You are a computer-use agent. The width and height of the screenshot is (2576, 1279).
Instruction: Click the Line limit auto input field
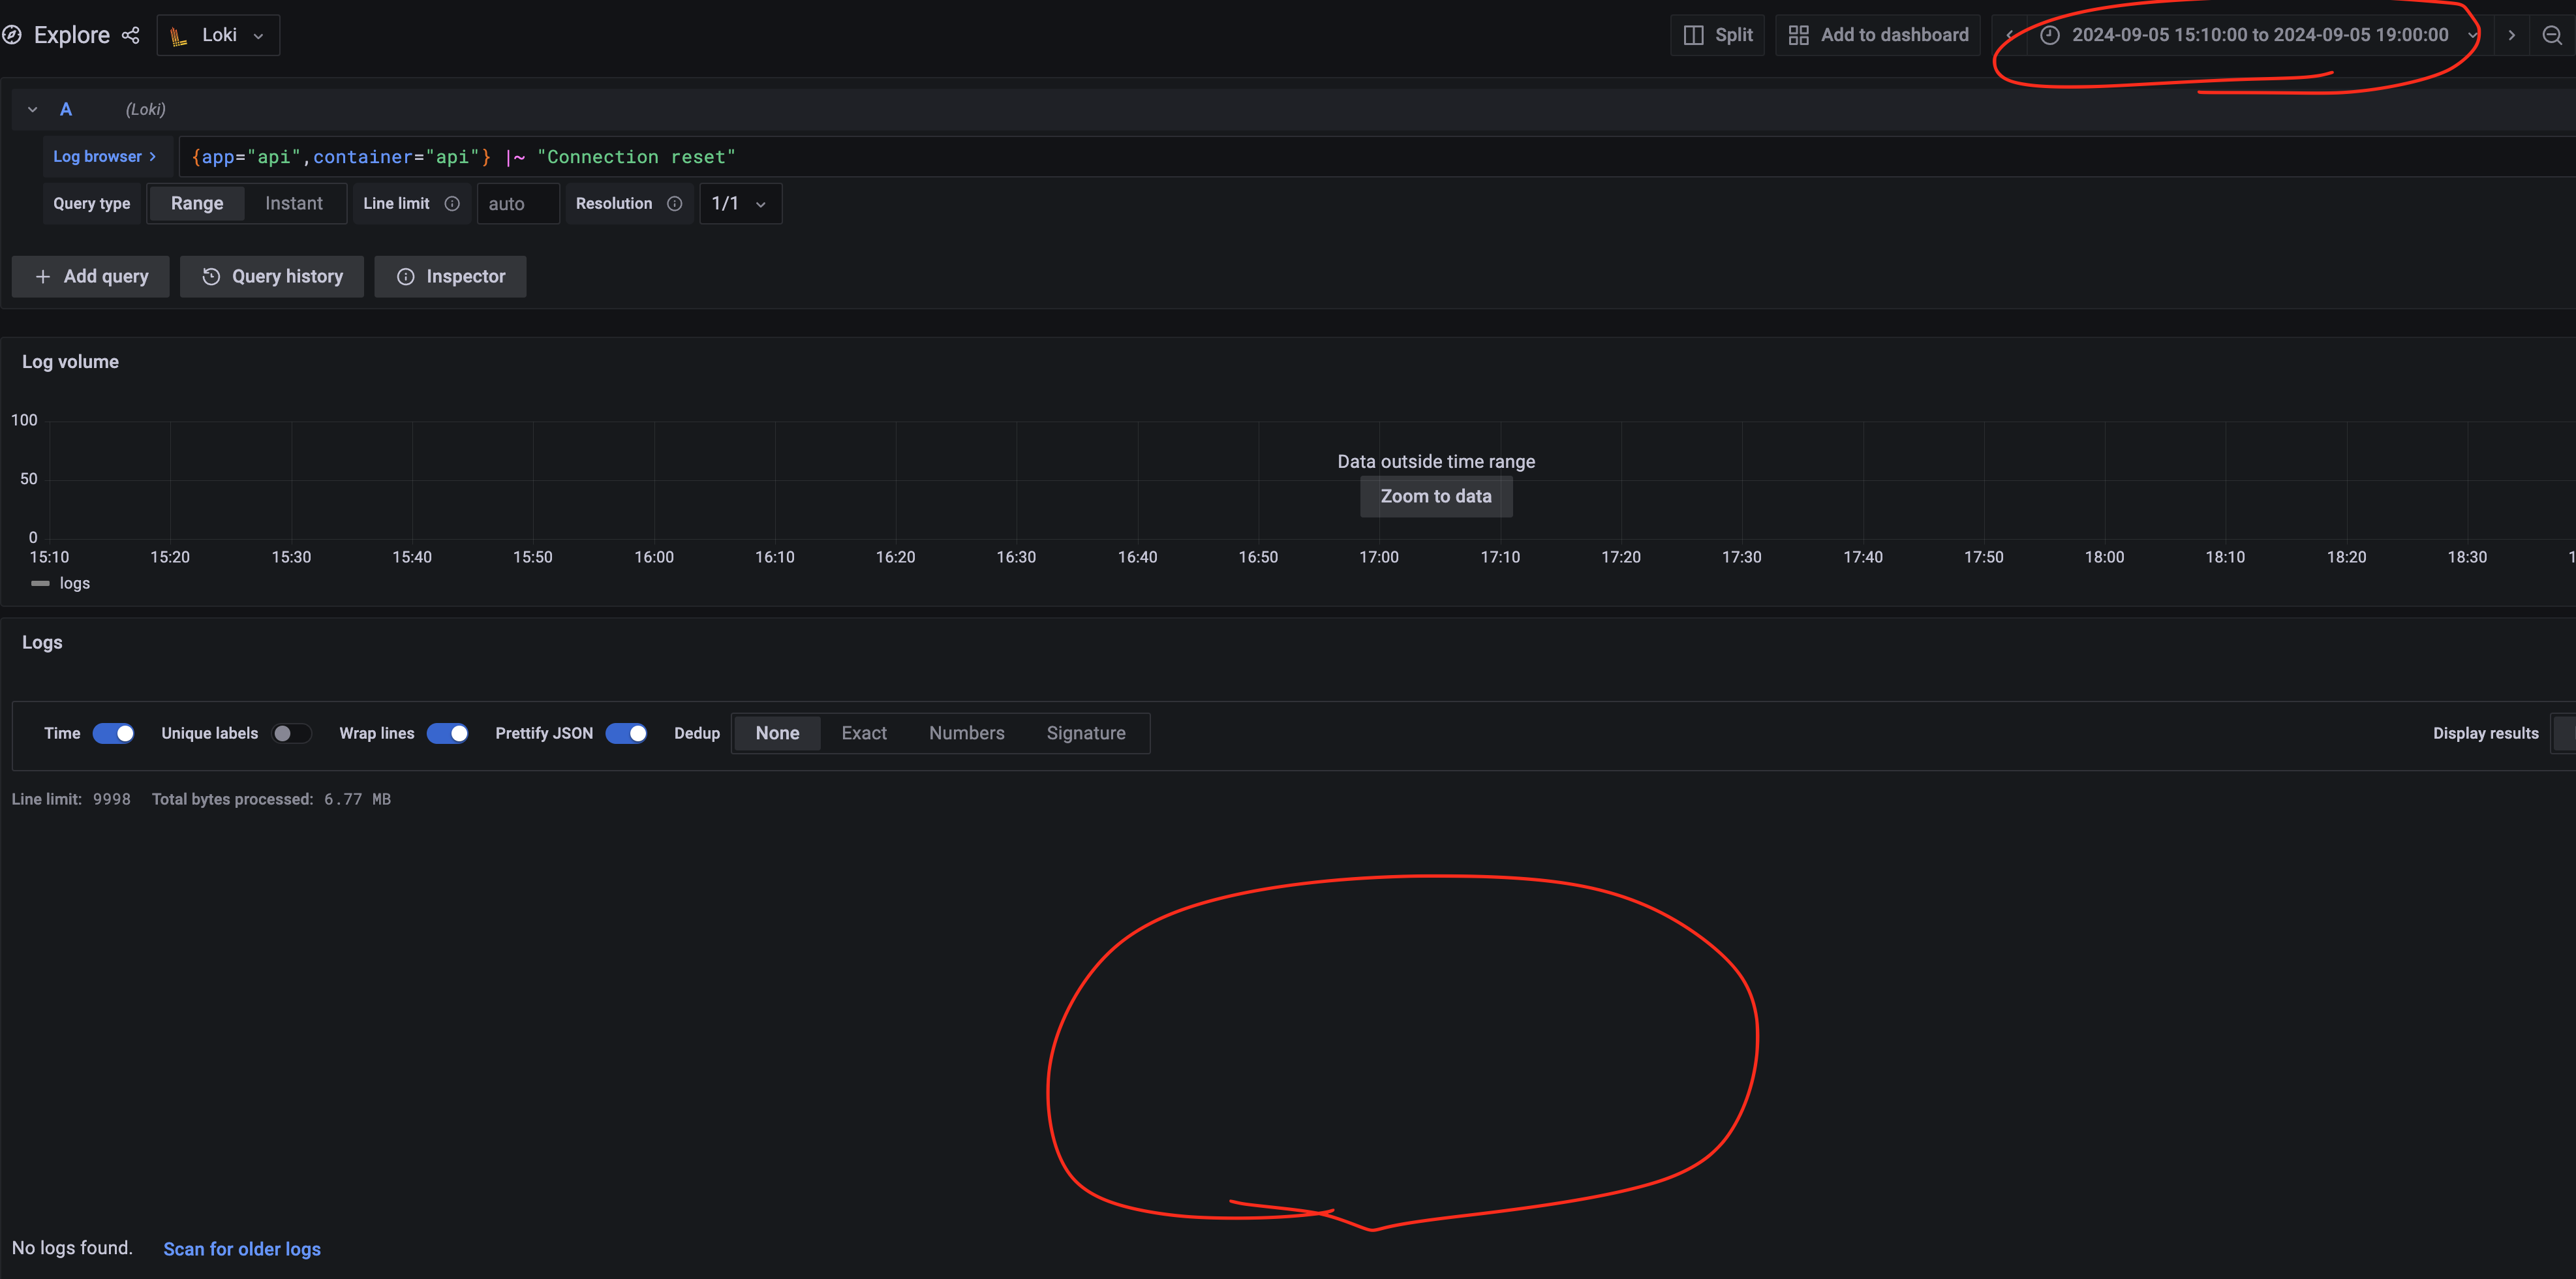(517, 203)
